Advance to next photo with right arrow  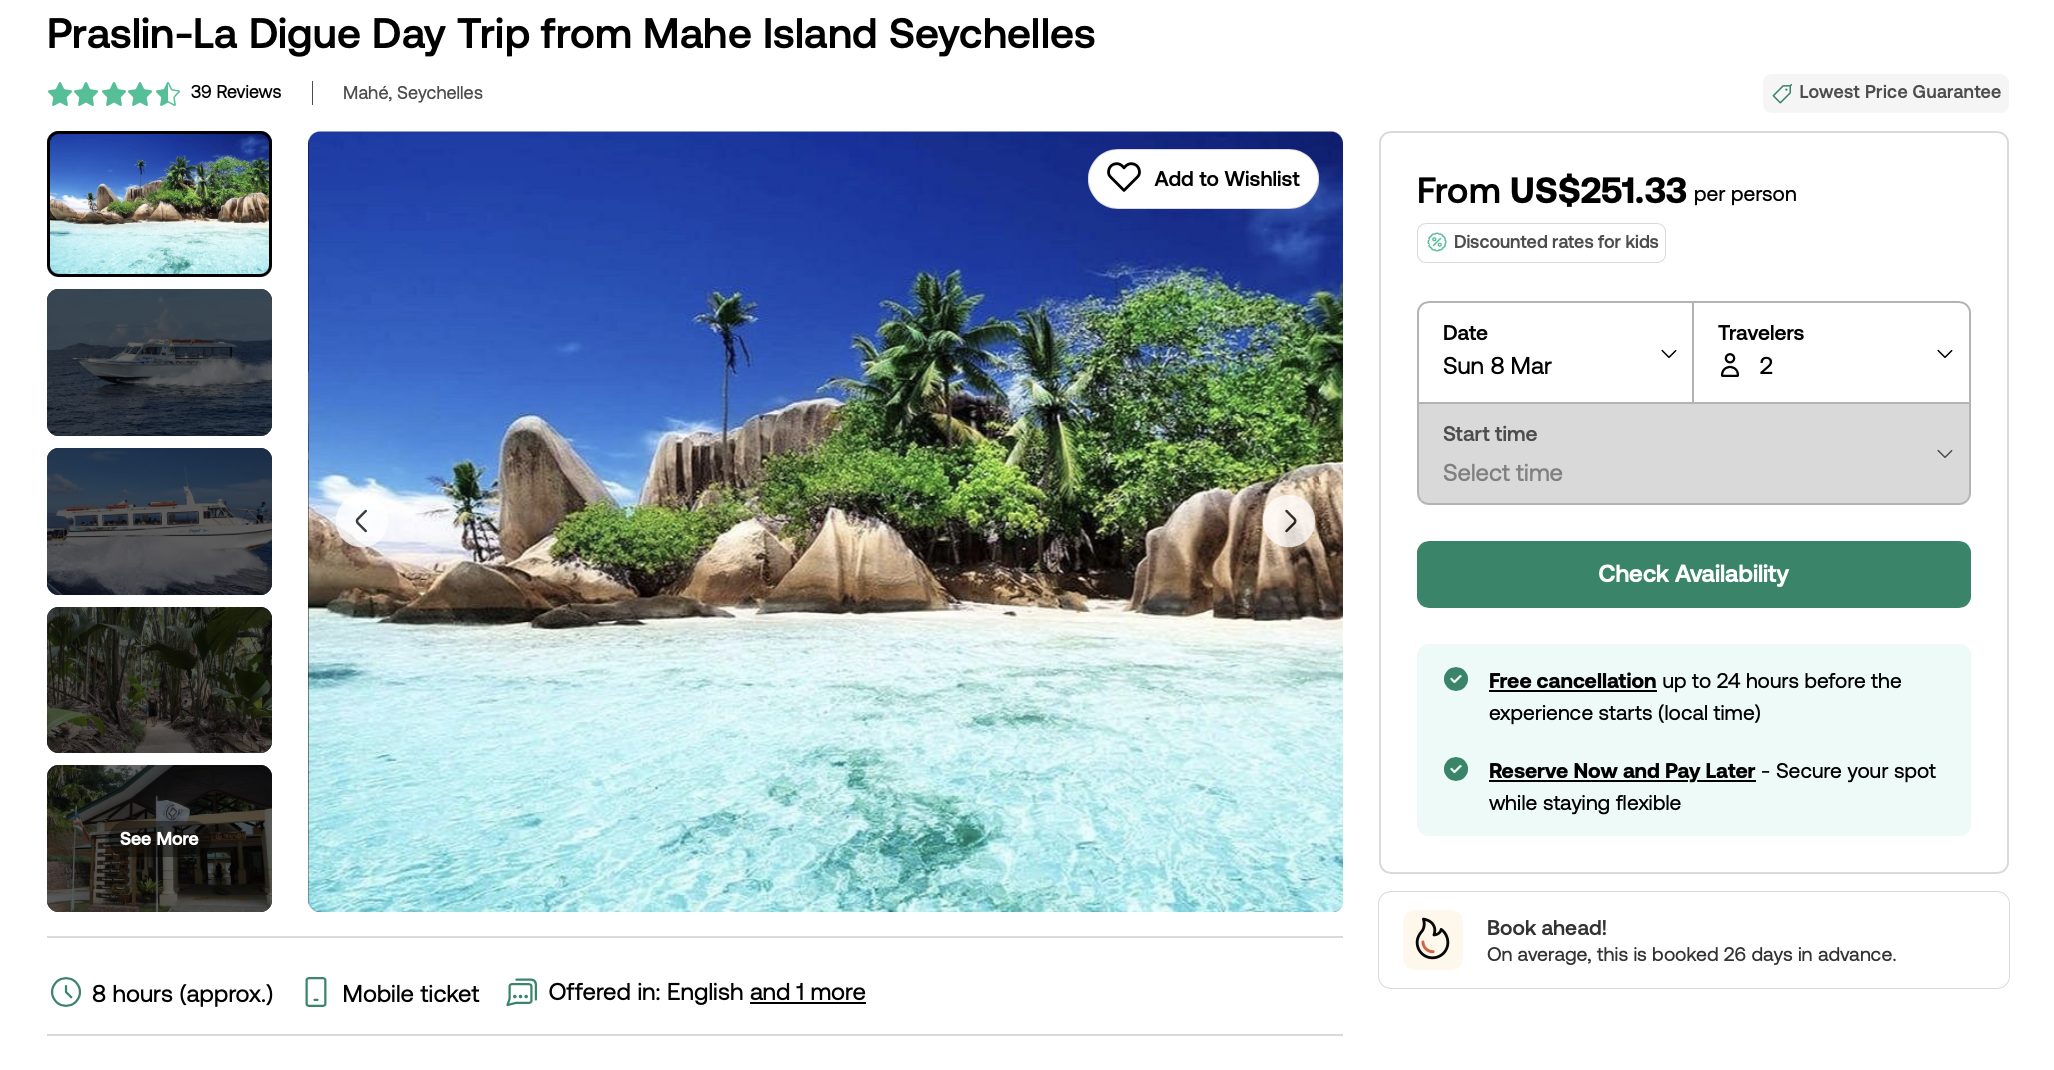tap(1289, 521)
